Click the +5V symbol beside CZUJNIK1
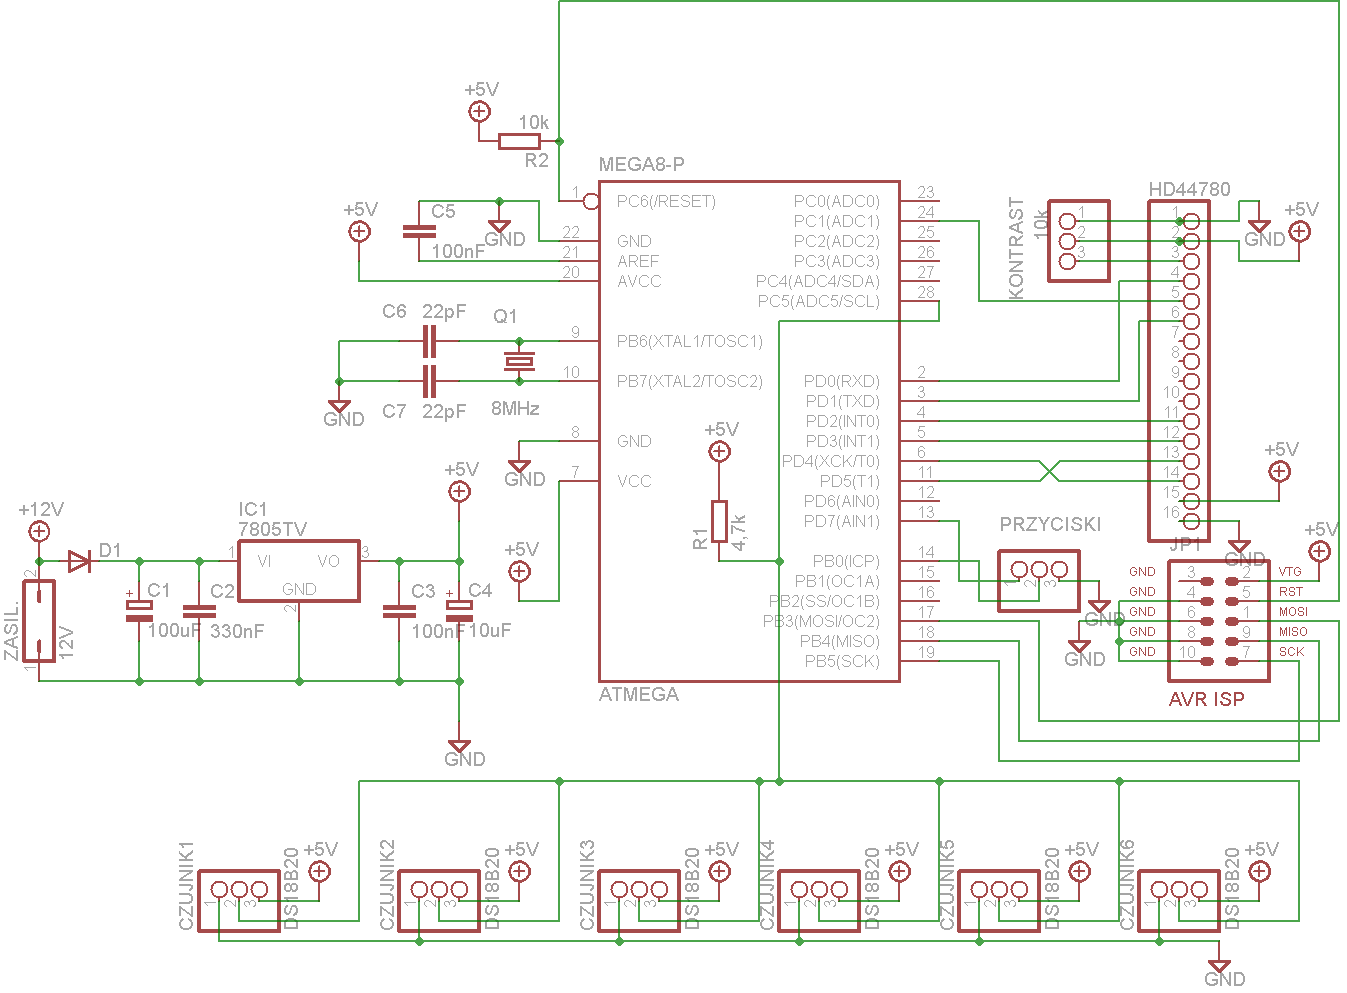This screenshot has height=993, width=1347. [x=319, y=871]
